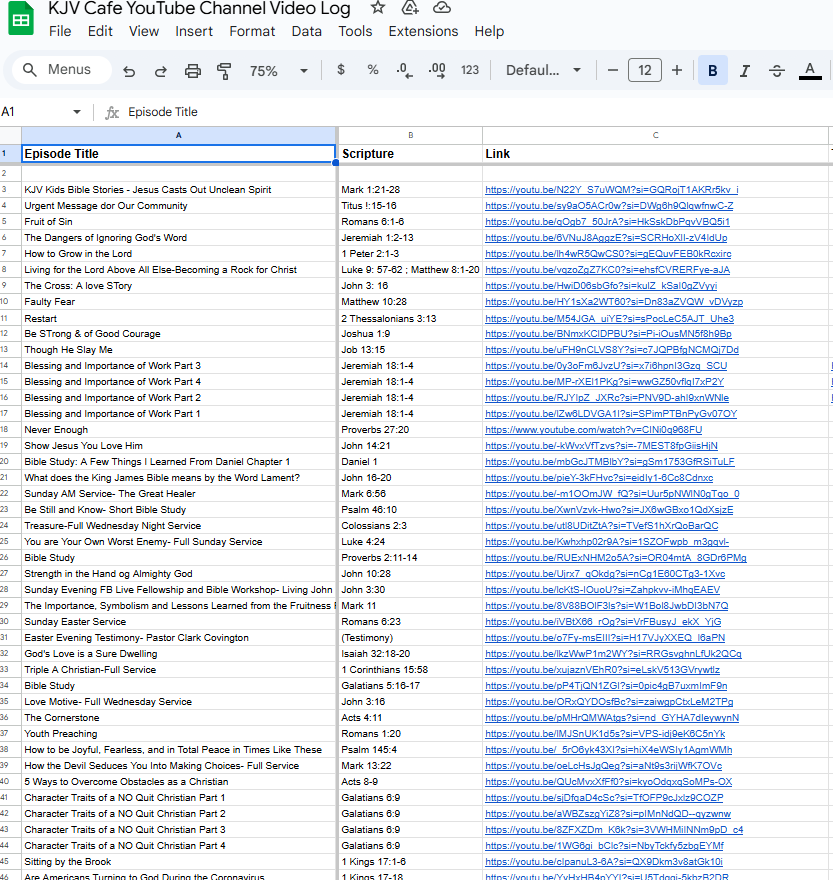Screen dimensions: 833x880
Task: Open the Tools menu
Action: tap(355, 31)
